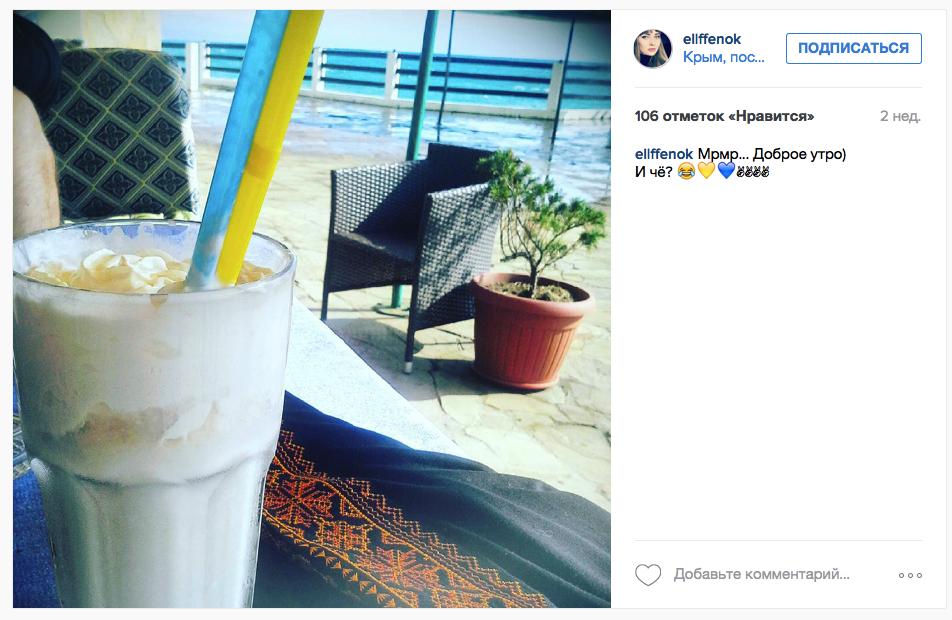Click the laughing-crying emoji in caption

click(686, 172)
